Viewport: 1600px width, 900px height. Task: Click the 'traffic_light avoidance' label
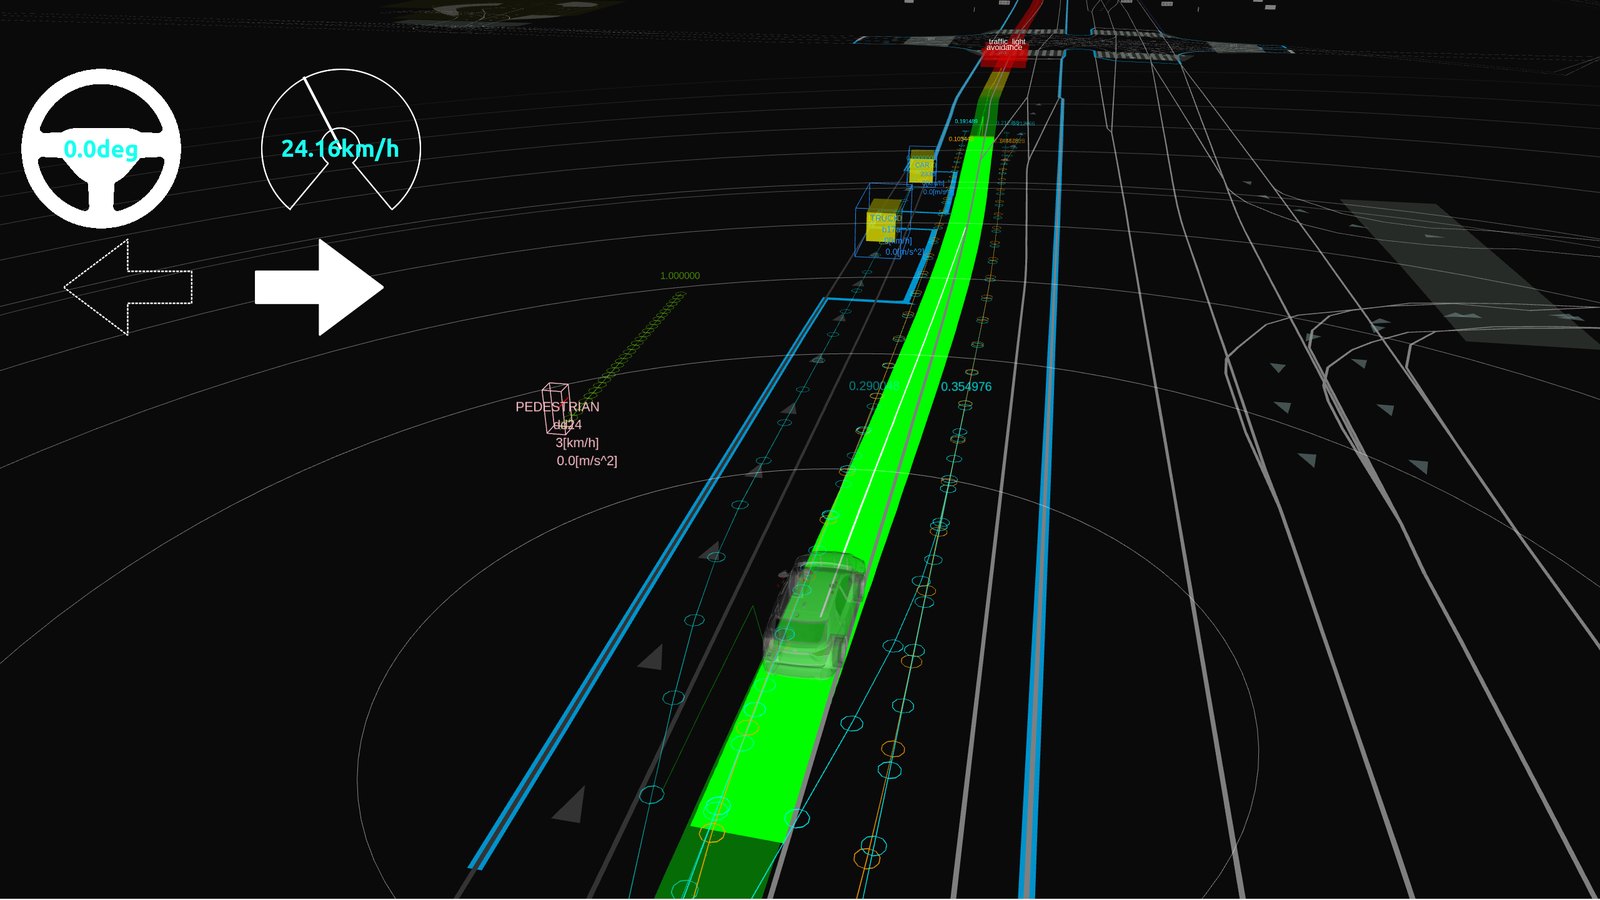click(1006, 45)
